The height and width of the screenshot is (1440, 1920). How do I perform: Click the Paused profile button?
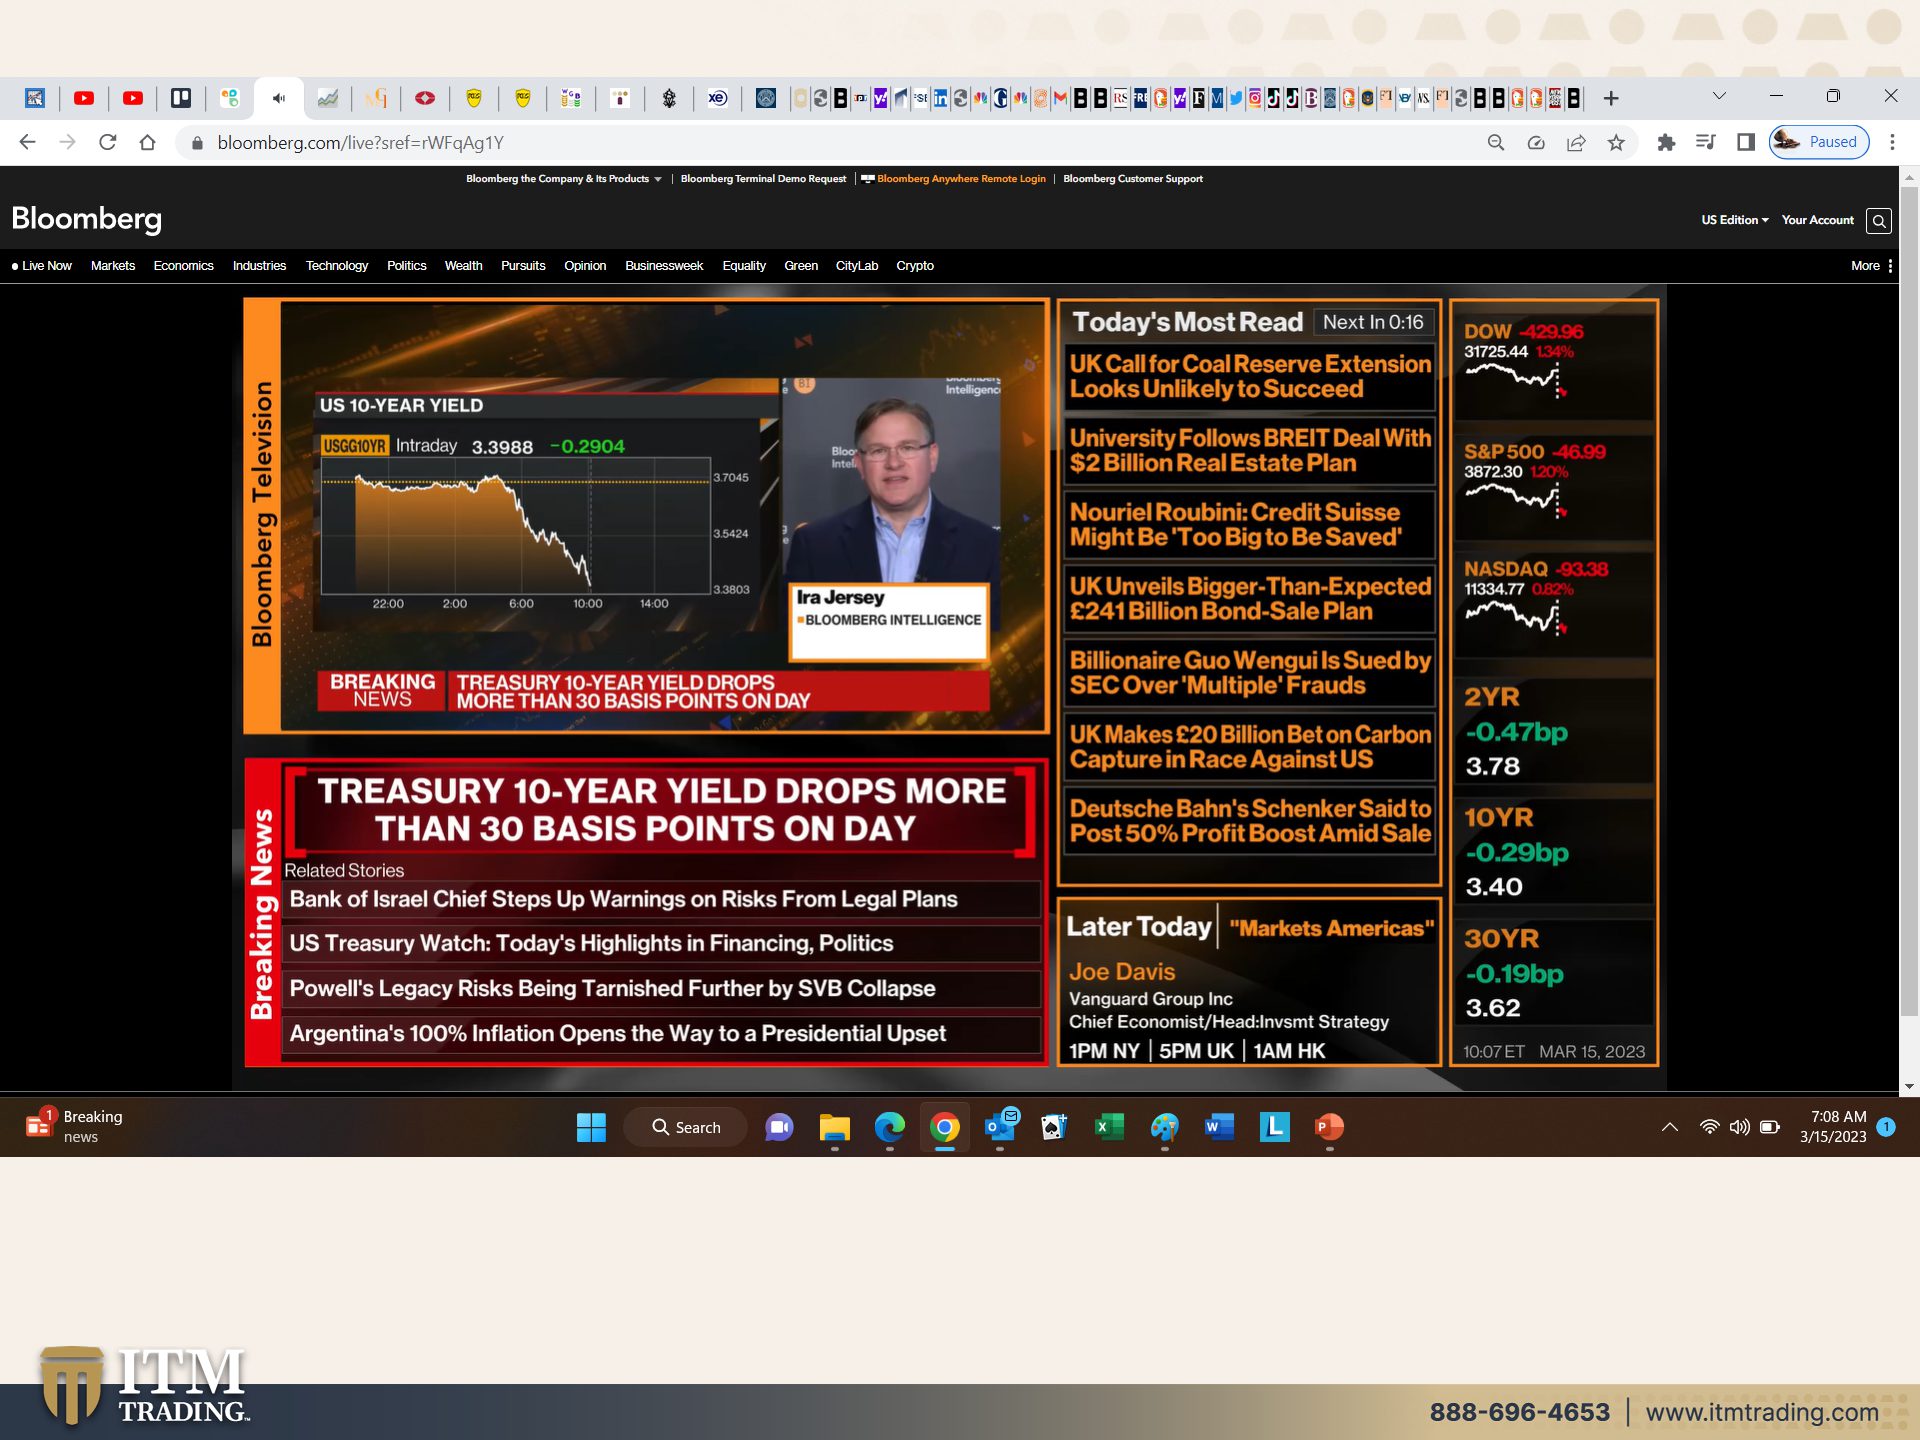(1819, 142)
